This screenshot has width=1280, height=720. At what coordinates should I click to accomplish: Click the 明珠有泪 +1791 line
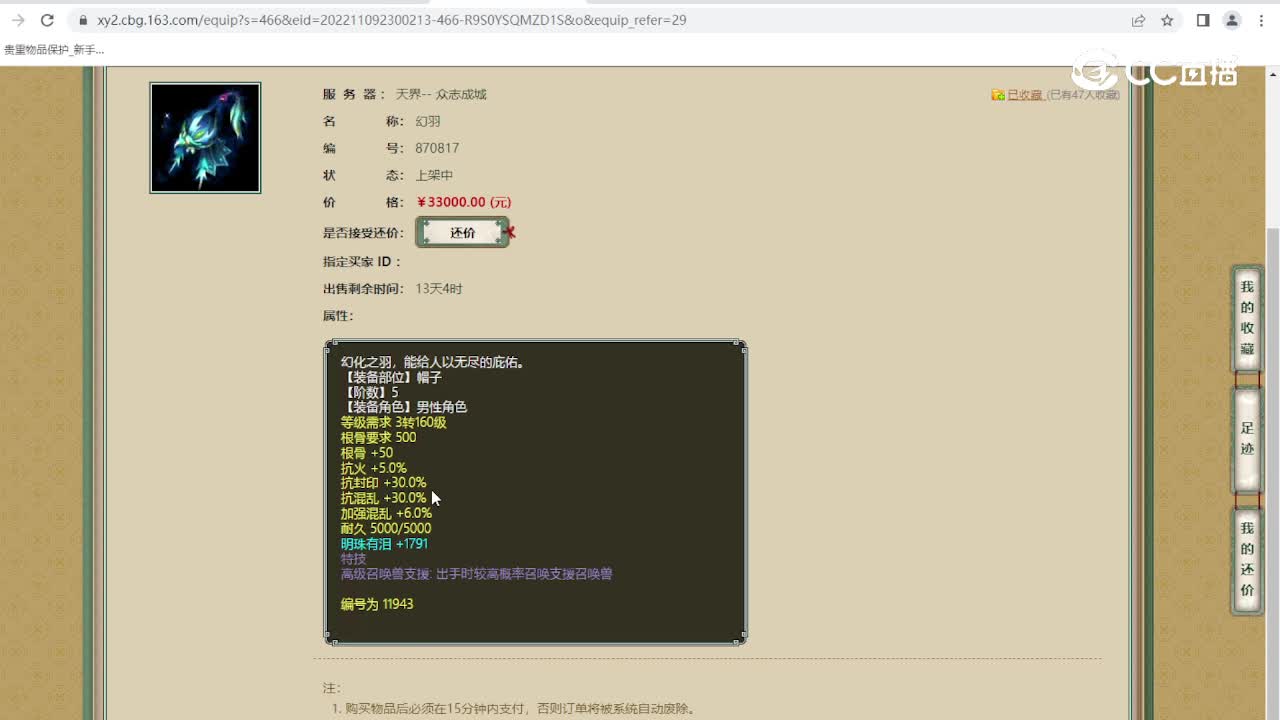384,544
